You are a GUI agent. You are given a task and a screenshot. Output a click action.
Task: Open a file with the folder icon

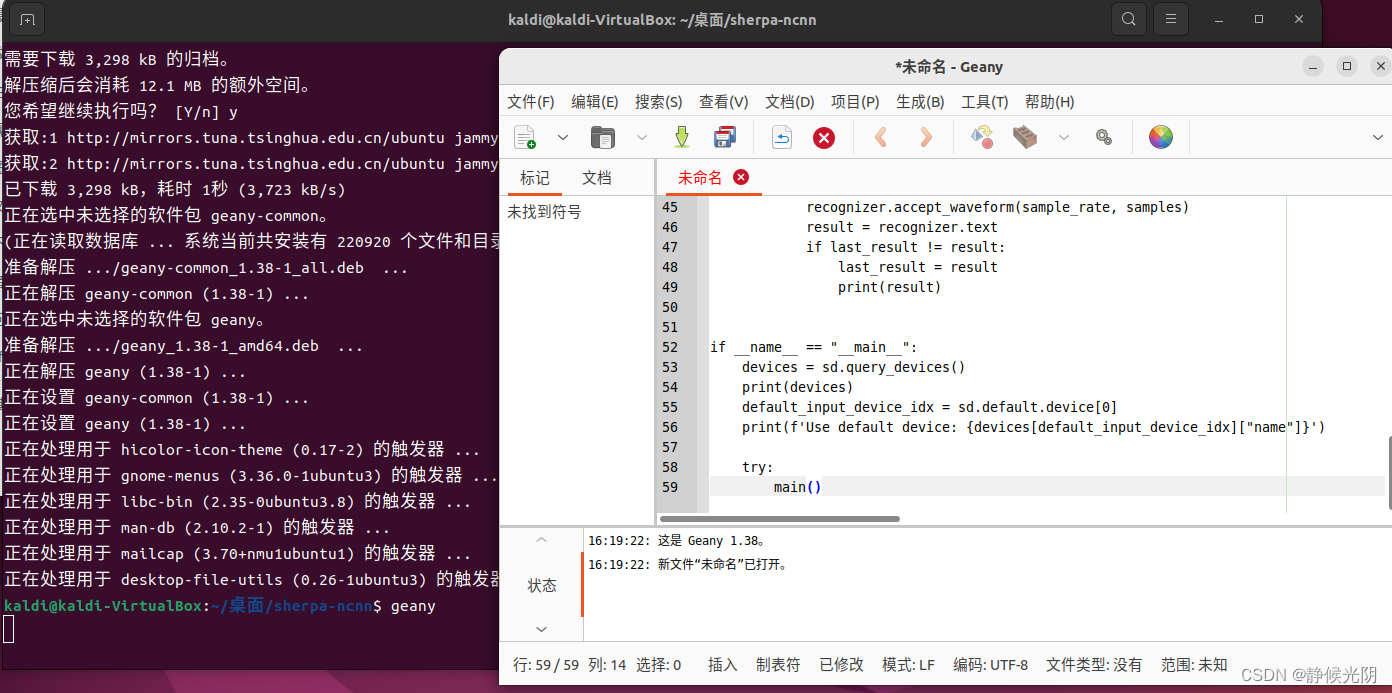(603, 137)
